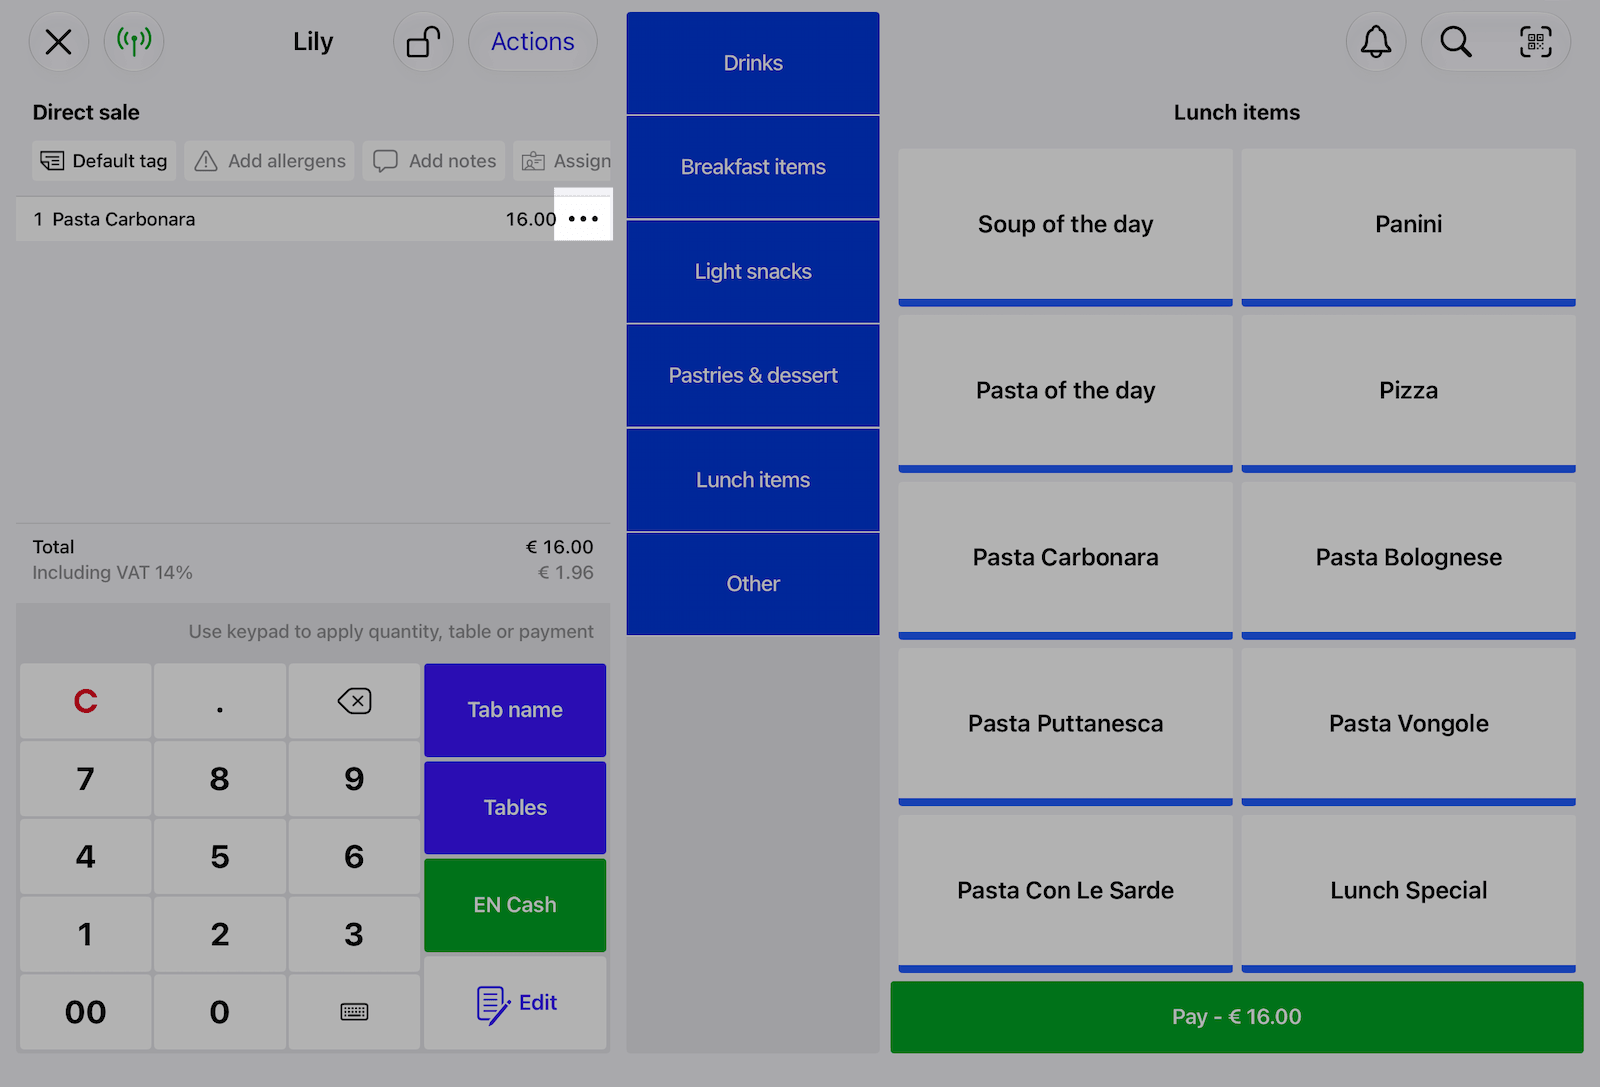Tap the Edit order button
The height and width of the screenshot is (1087, 1600).
pos(515,1003)
